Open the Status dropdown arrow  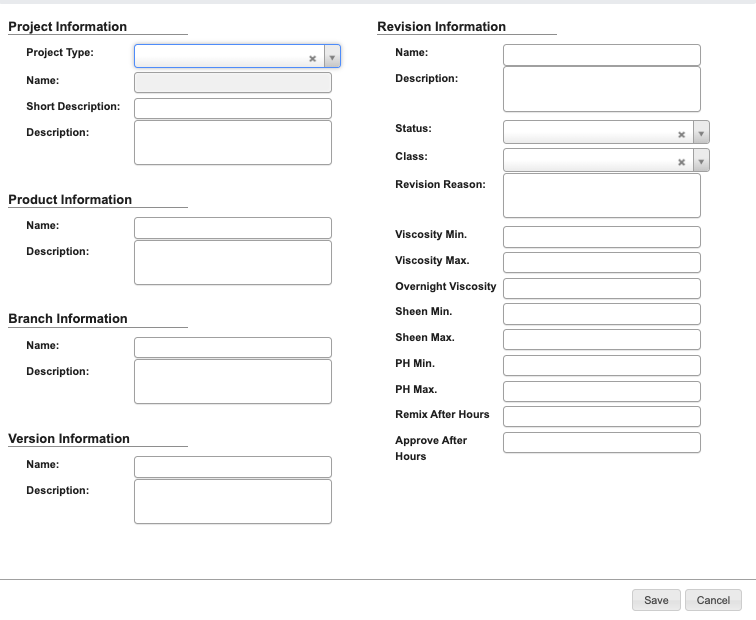[x=701, y=133]
